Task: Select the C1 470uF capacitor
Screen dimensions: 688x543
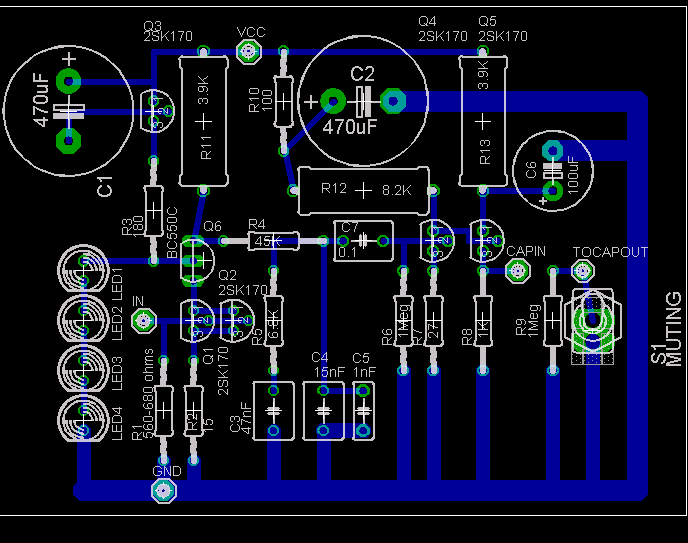Action: click(x=68, y=111)
